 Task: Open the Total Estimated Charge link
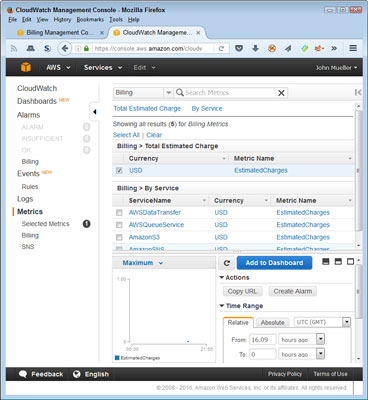(x=147, y=109)
